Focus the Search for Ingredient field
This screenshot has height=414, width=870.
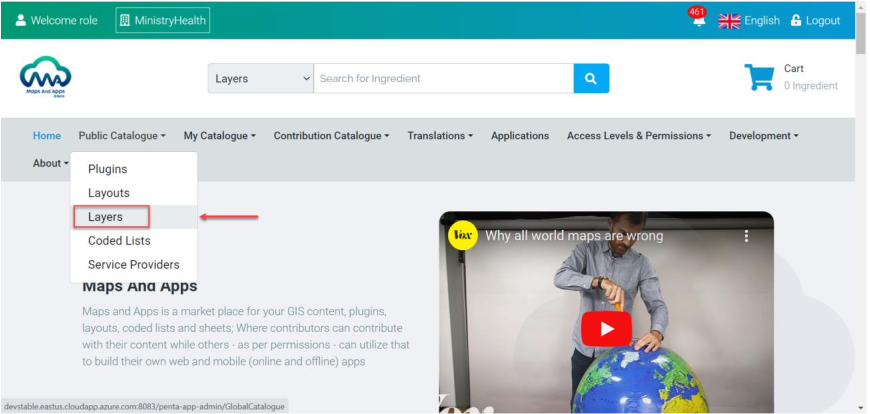[x=443, y=78]
